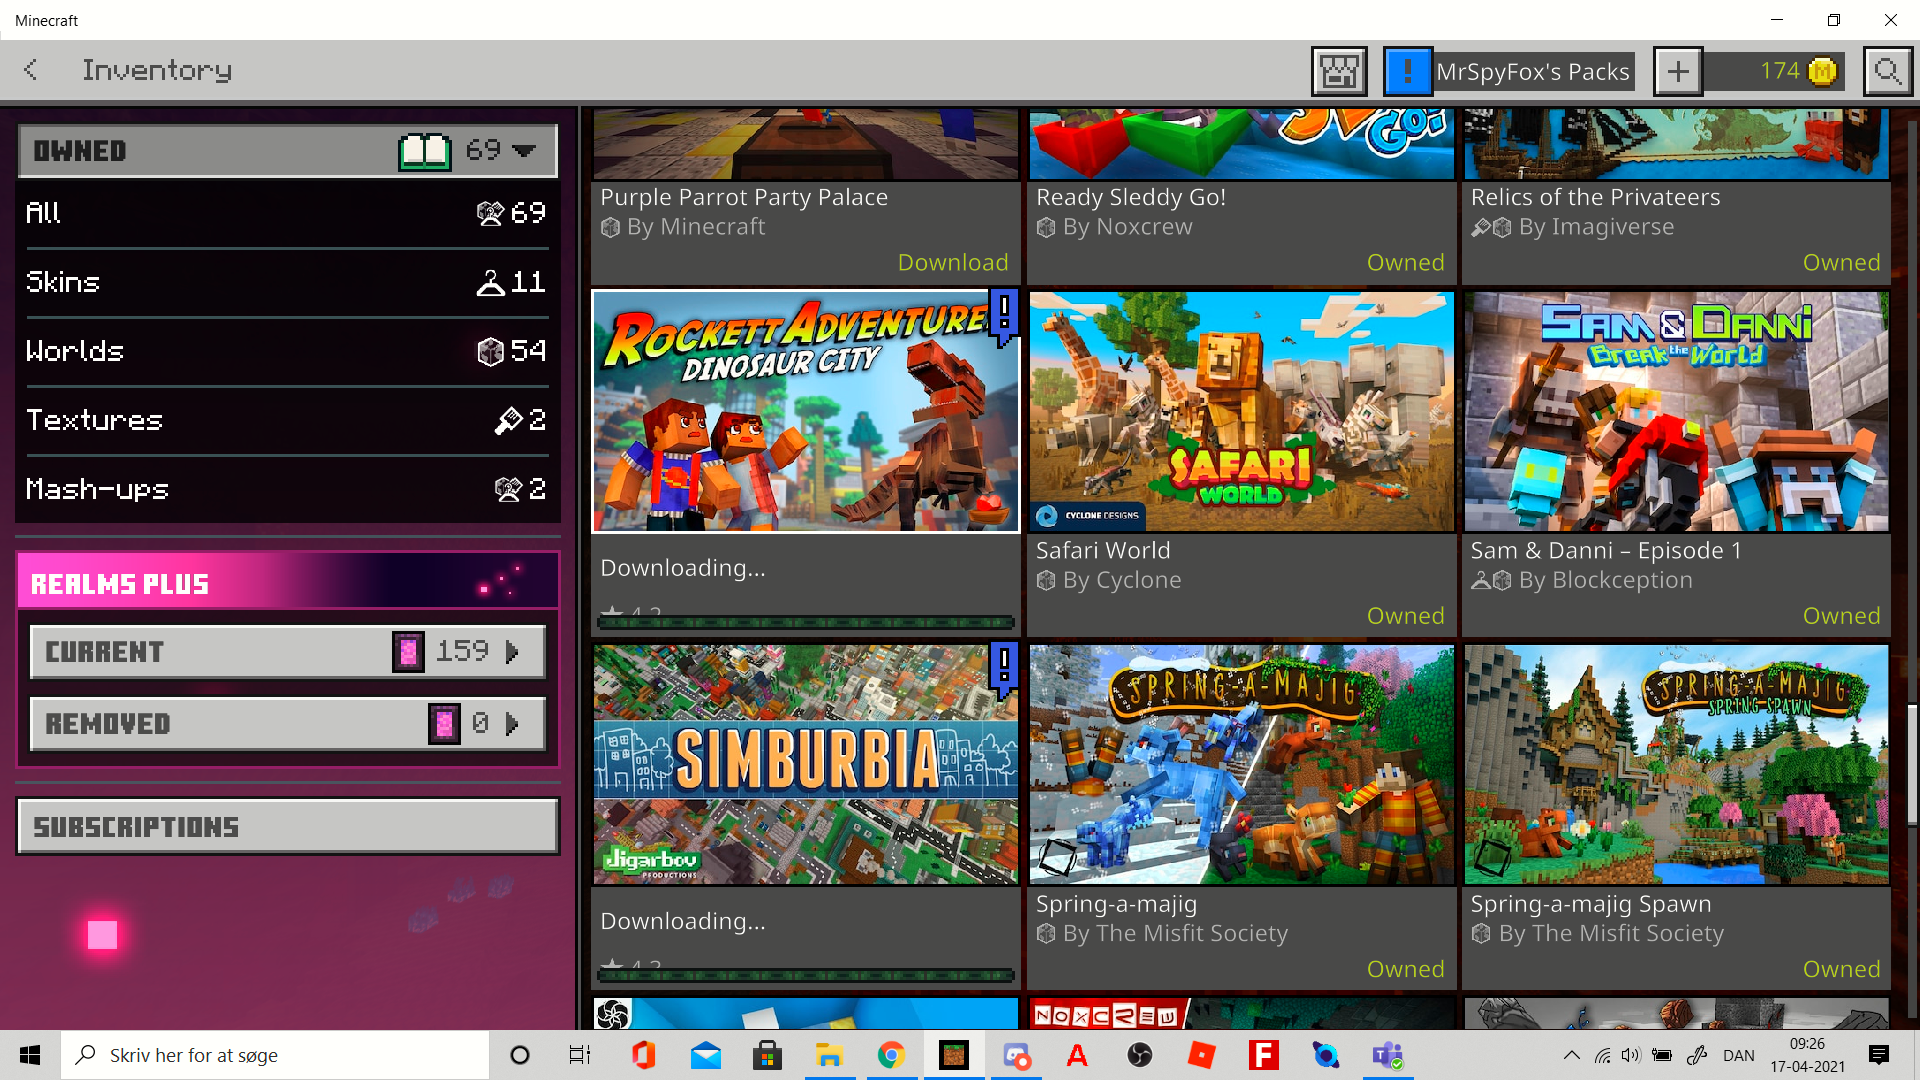The height and width of the screenshot is (1080, 1920).
Task: Open the marketplace search magnifier
Action: pyautogui.click(x=1887, y=72)
